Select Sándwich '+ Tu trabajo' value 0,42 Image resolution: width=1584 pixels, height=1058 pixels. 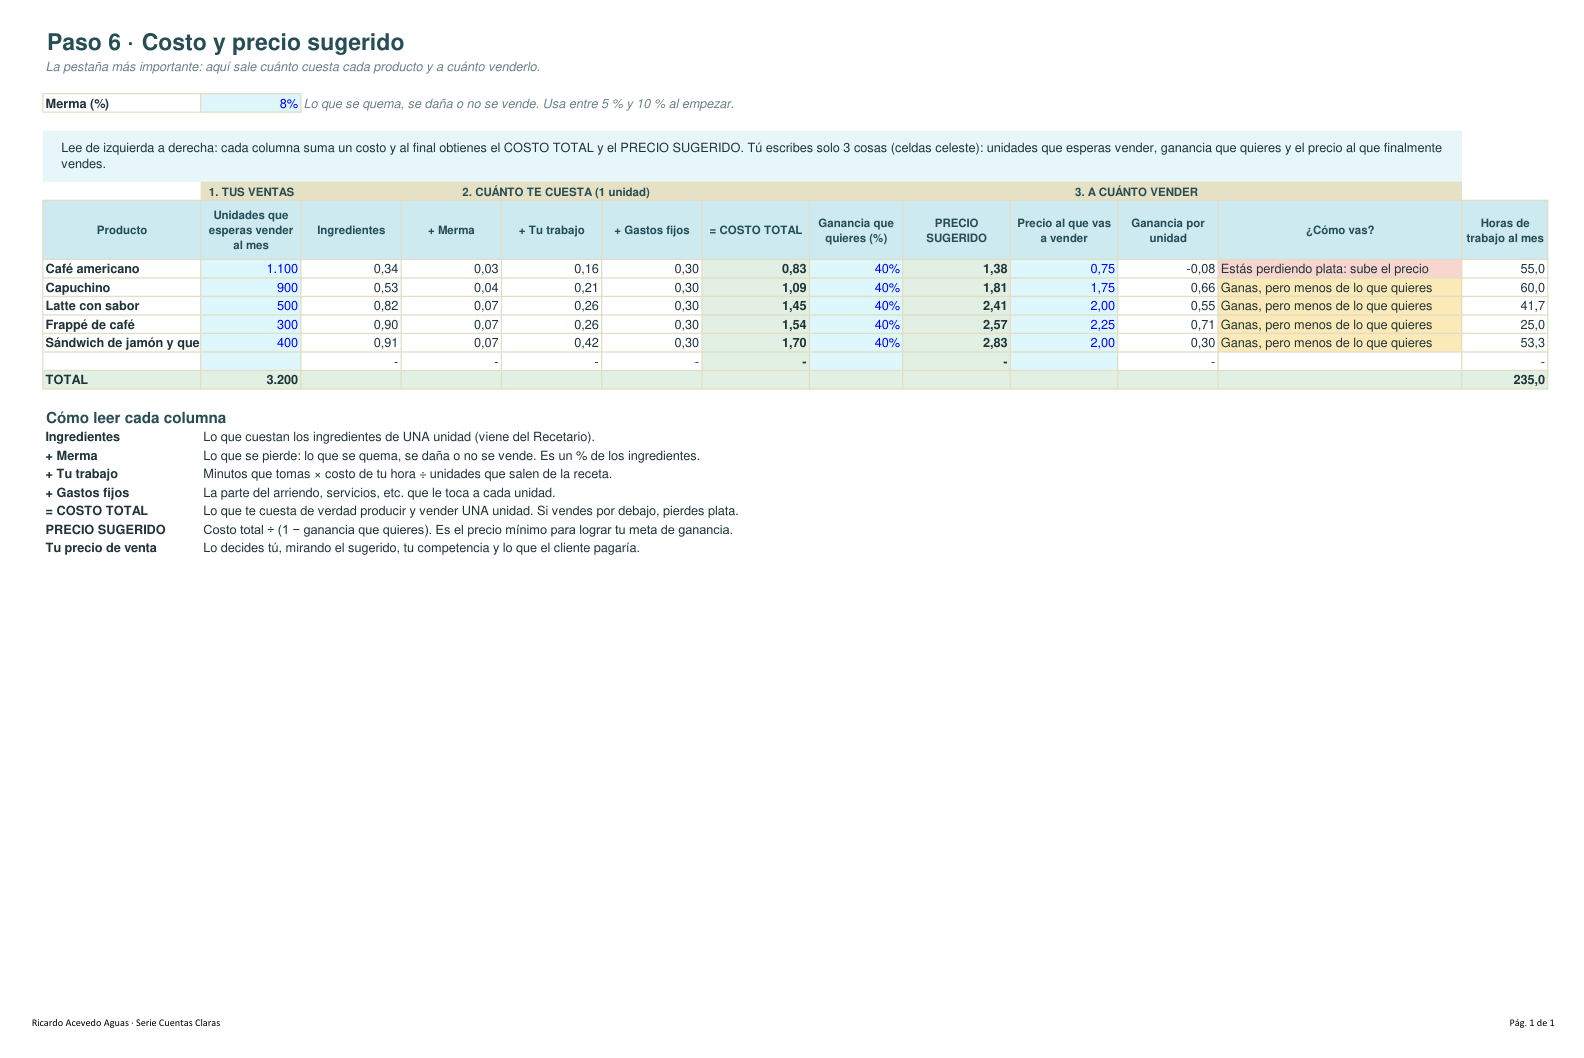[551, 343]
